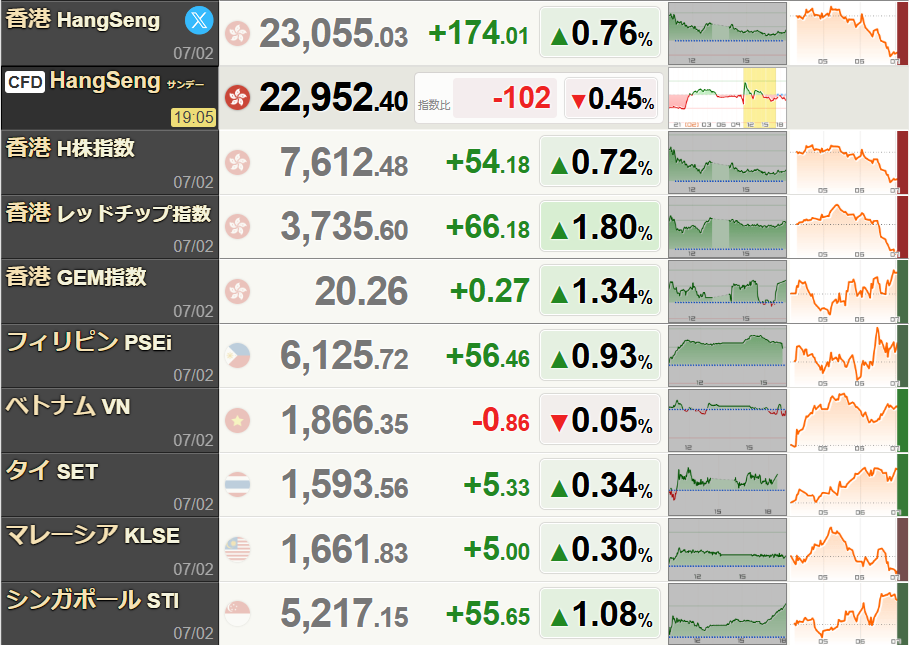Viewport: 909px width, 645px height.
Task: Click the -0.86 change value
Action: [x=501, y=420]
